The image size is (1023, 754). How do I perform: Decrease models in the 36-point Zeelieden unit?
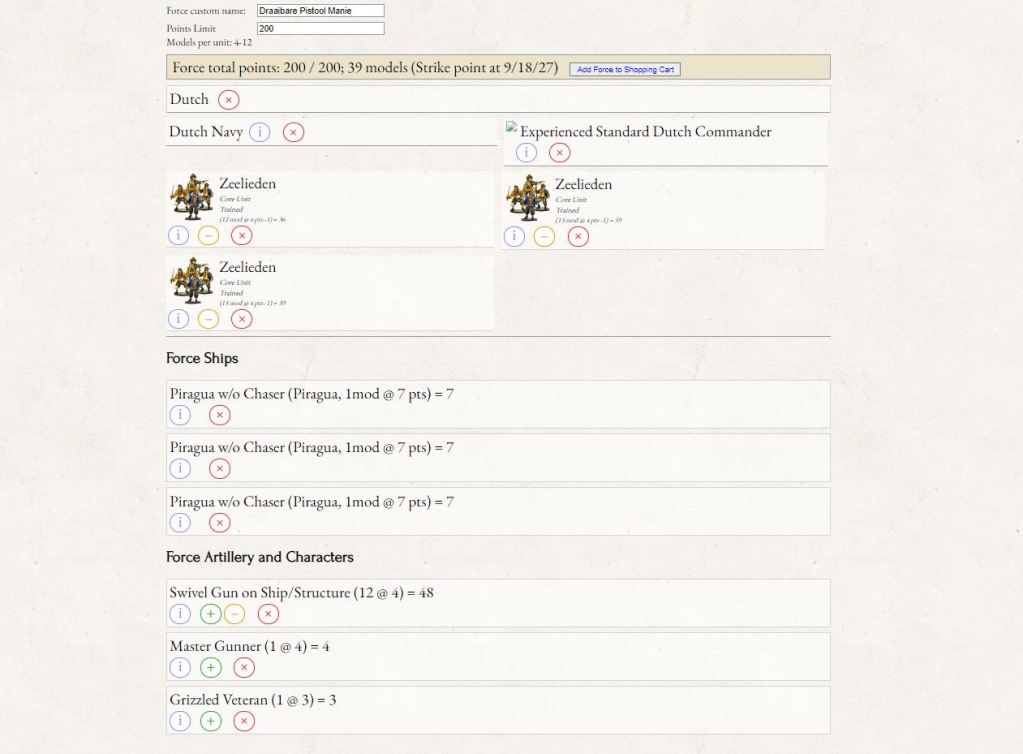208,236
